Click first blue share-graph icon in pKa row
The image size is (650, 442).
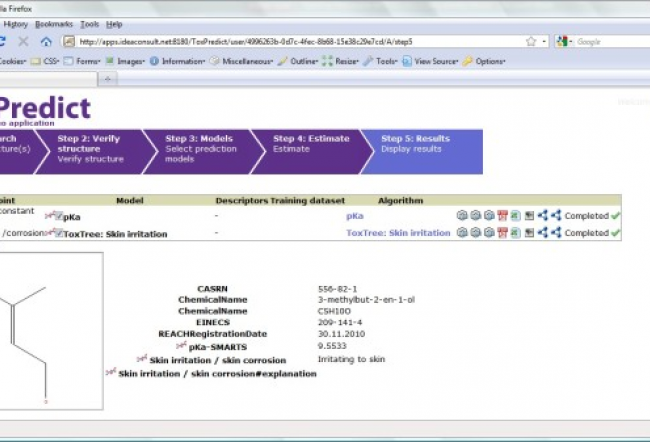pyautogui.click(x=543, y=215)
